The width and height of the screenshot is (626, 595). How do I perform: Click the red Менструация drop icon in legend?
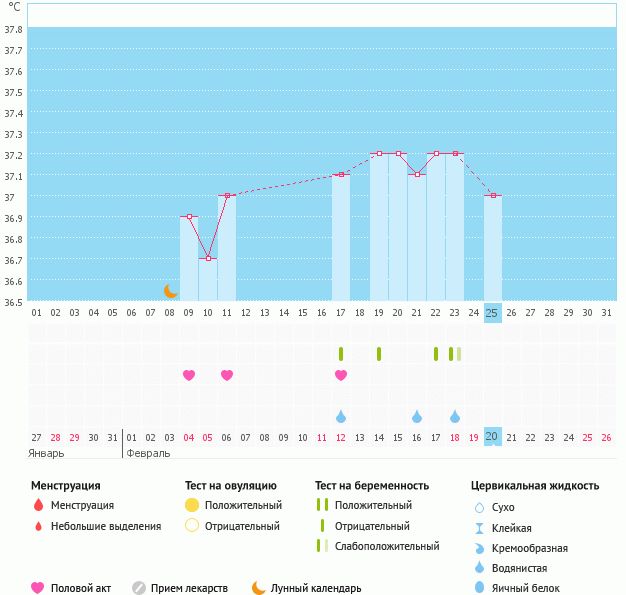38,505
